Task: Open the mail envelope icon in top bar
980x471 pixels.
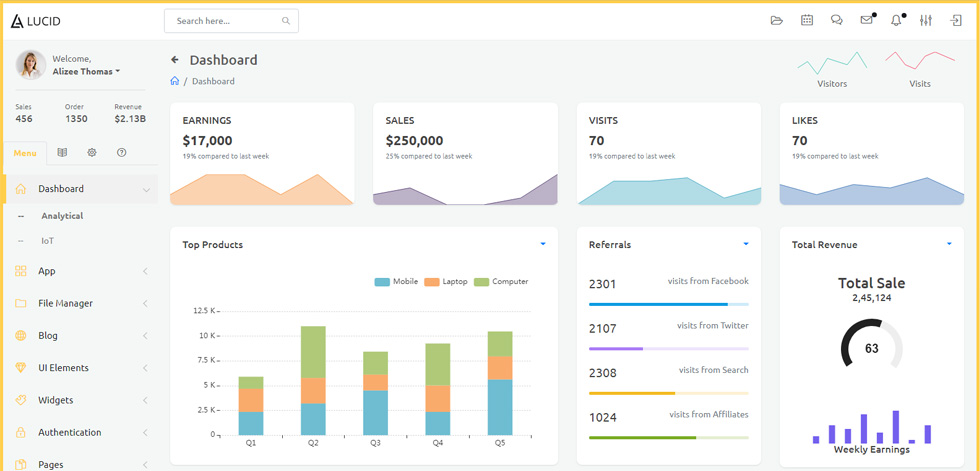Action: tap(866, 21)
